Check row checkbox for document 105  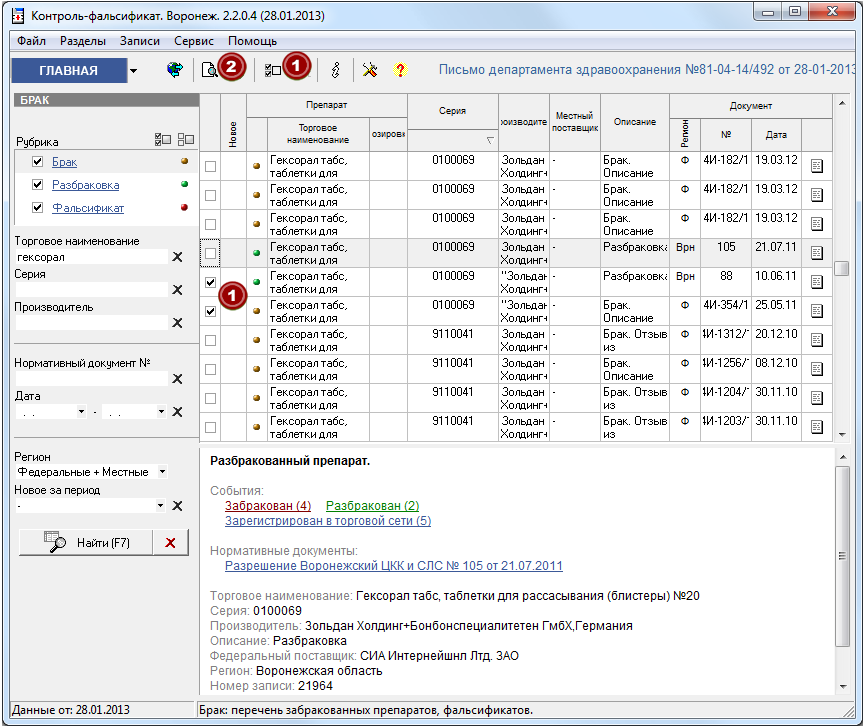coord(210,253)
